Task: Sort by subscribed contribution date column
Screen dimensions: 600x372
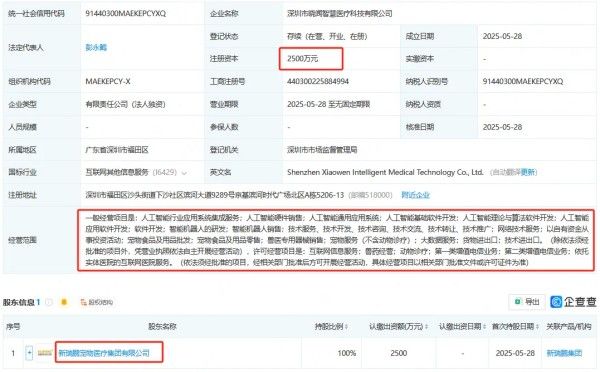Action: point(462,326)
